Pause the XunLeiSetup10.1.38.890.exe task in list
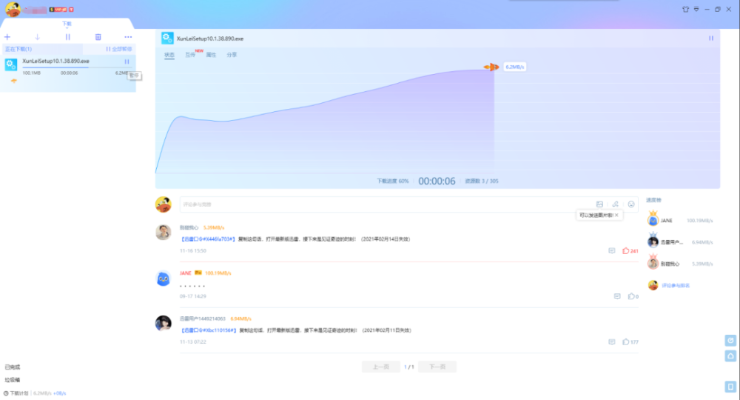Image resolution: width=740 pixels, height=400 pixels. (x=127, y=62)
